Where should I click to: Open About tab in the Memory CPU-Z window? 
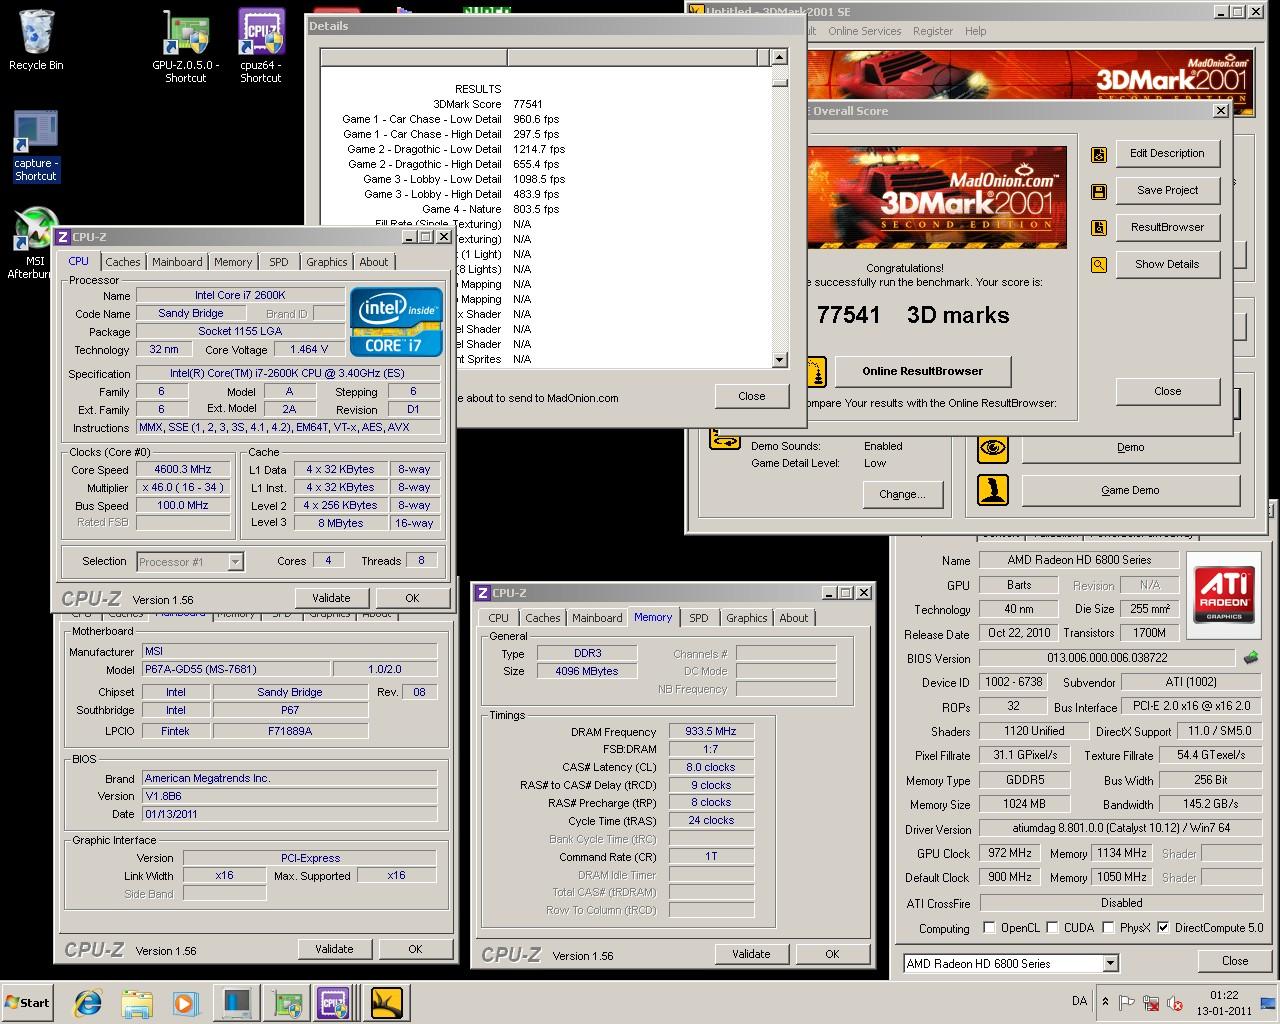click(x=794, y=618)
